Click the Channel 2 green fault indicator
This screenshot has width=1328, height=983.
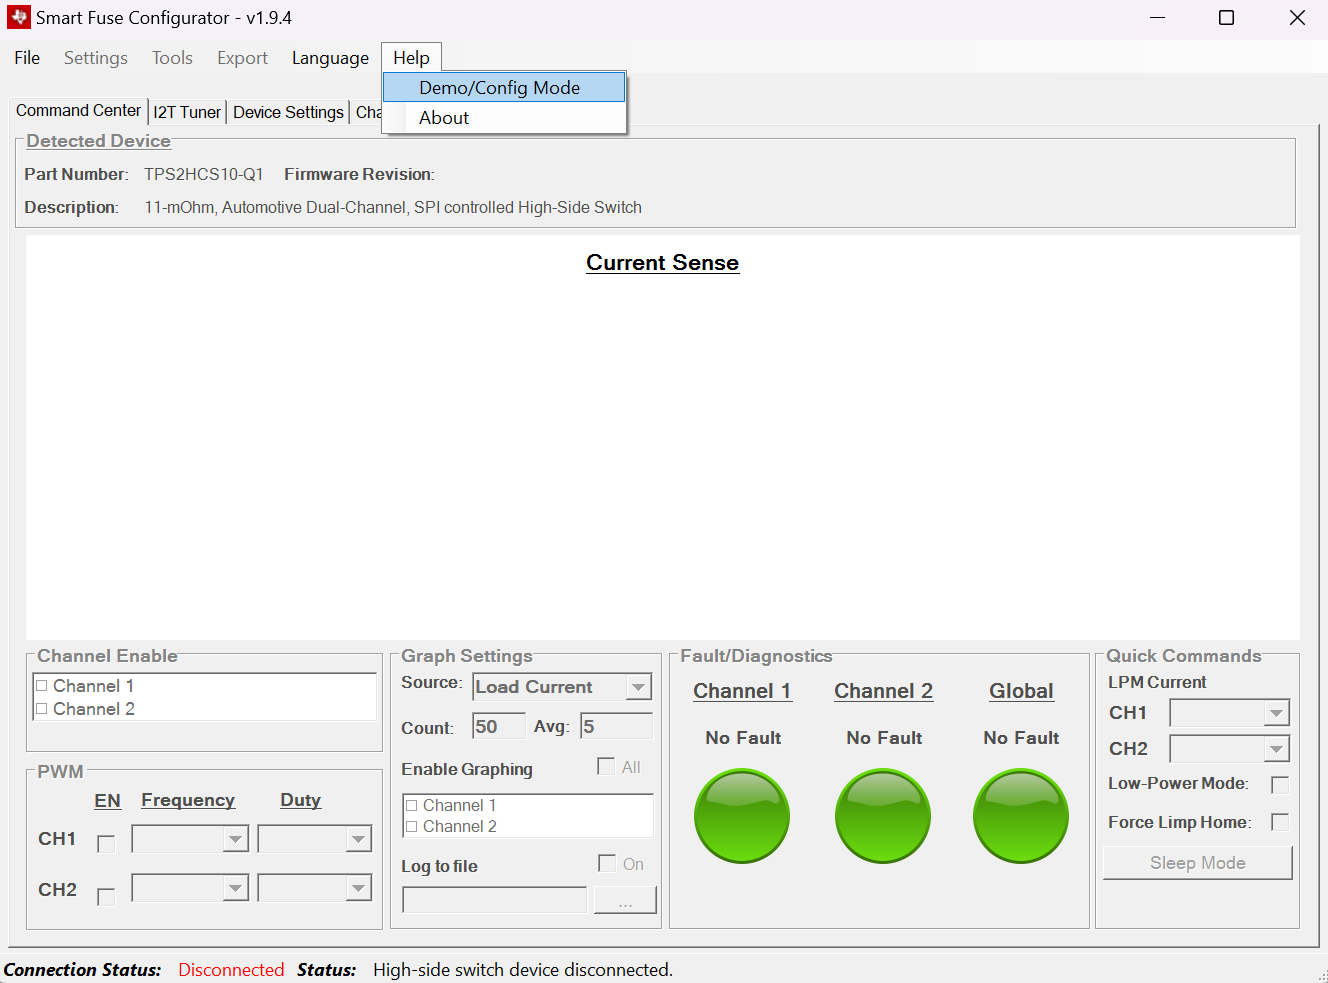click(x=883, y=815)
